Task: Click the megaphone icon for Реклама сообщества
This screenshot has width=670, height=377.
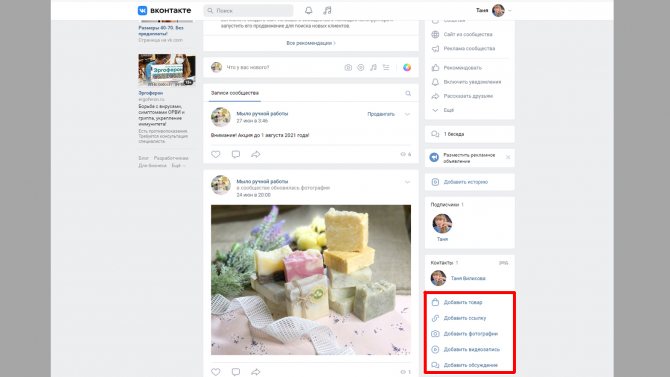Action: [x=435, y=49]
